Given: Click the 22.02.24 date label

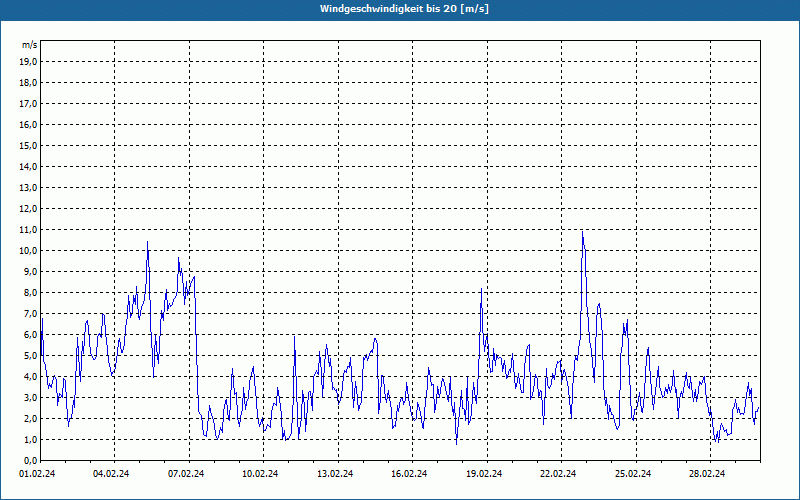Looking at the screenshot, I should point(558,474).
